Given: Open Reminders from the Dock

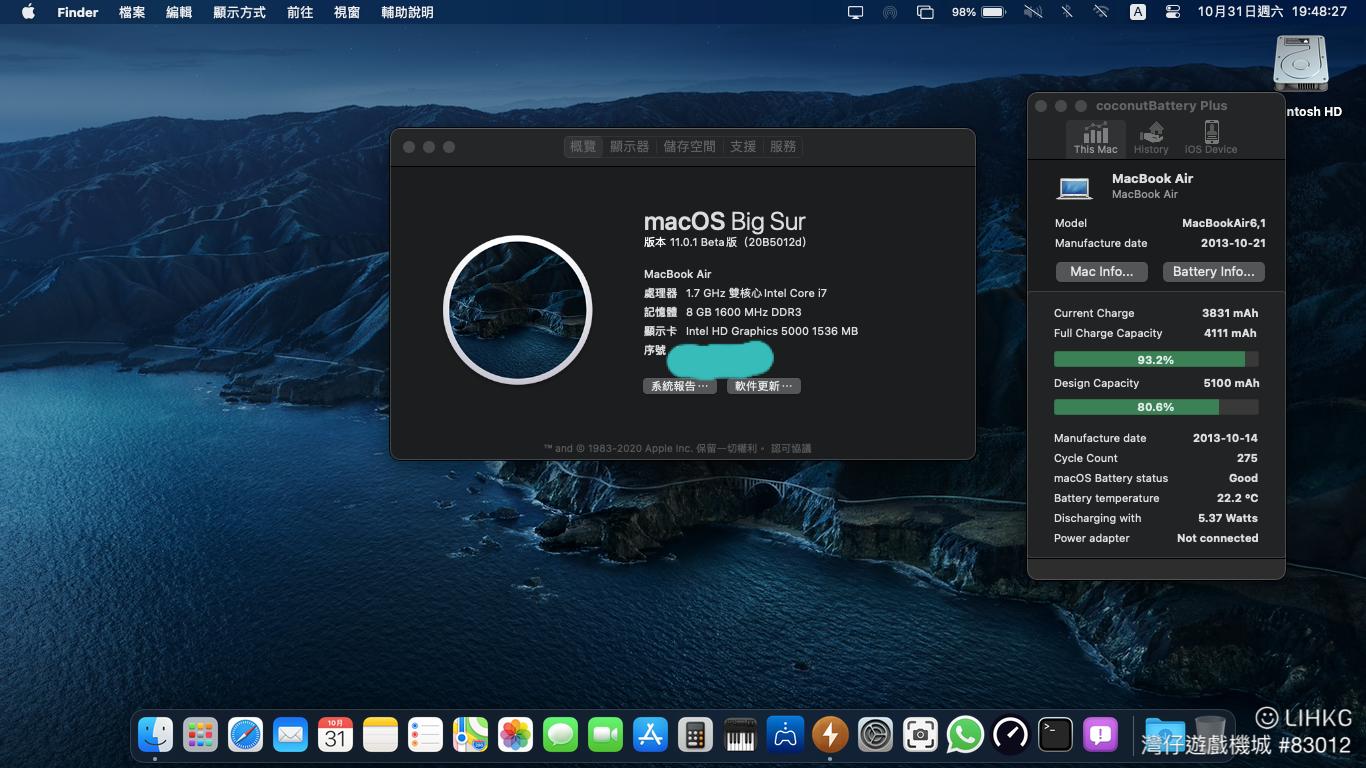Looking at the screenshot, I should click(425, 736).
